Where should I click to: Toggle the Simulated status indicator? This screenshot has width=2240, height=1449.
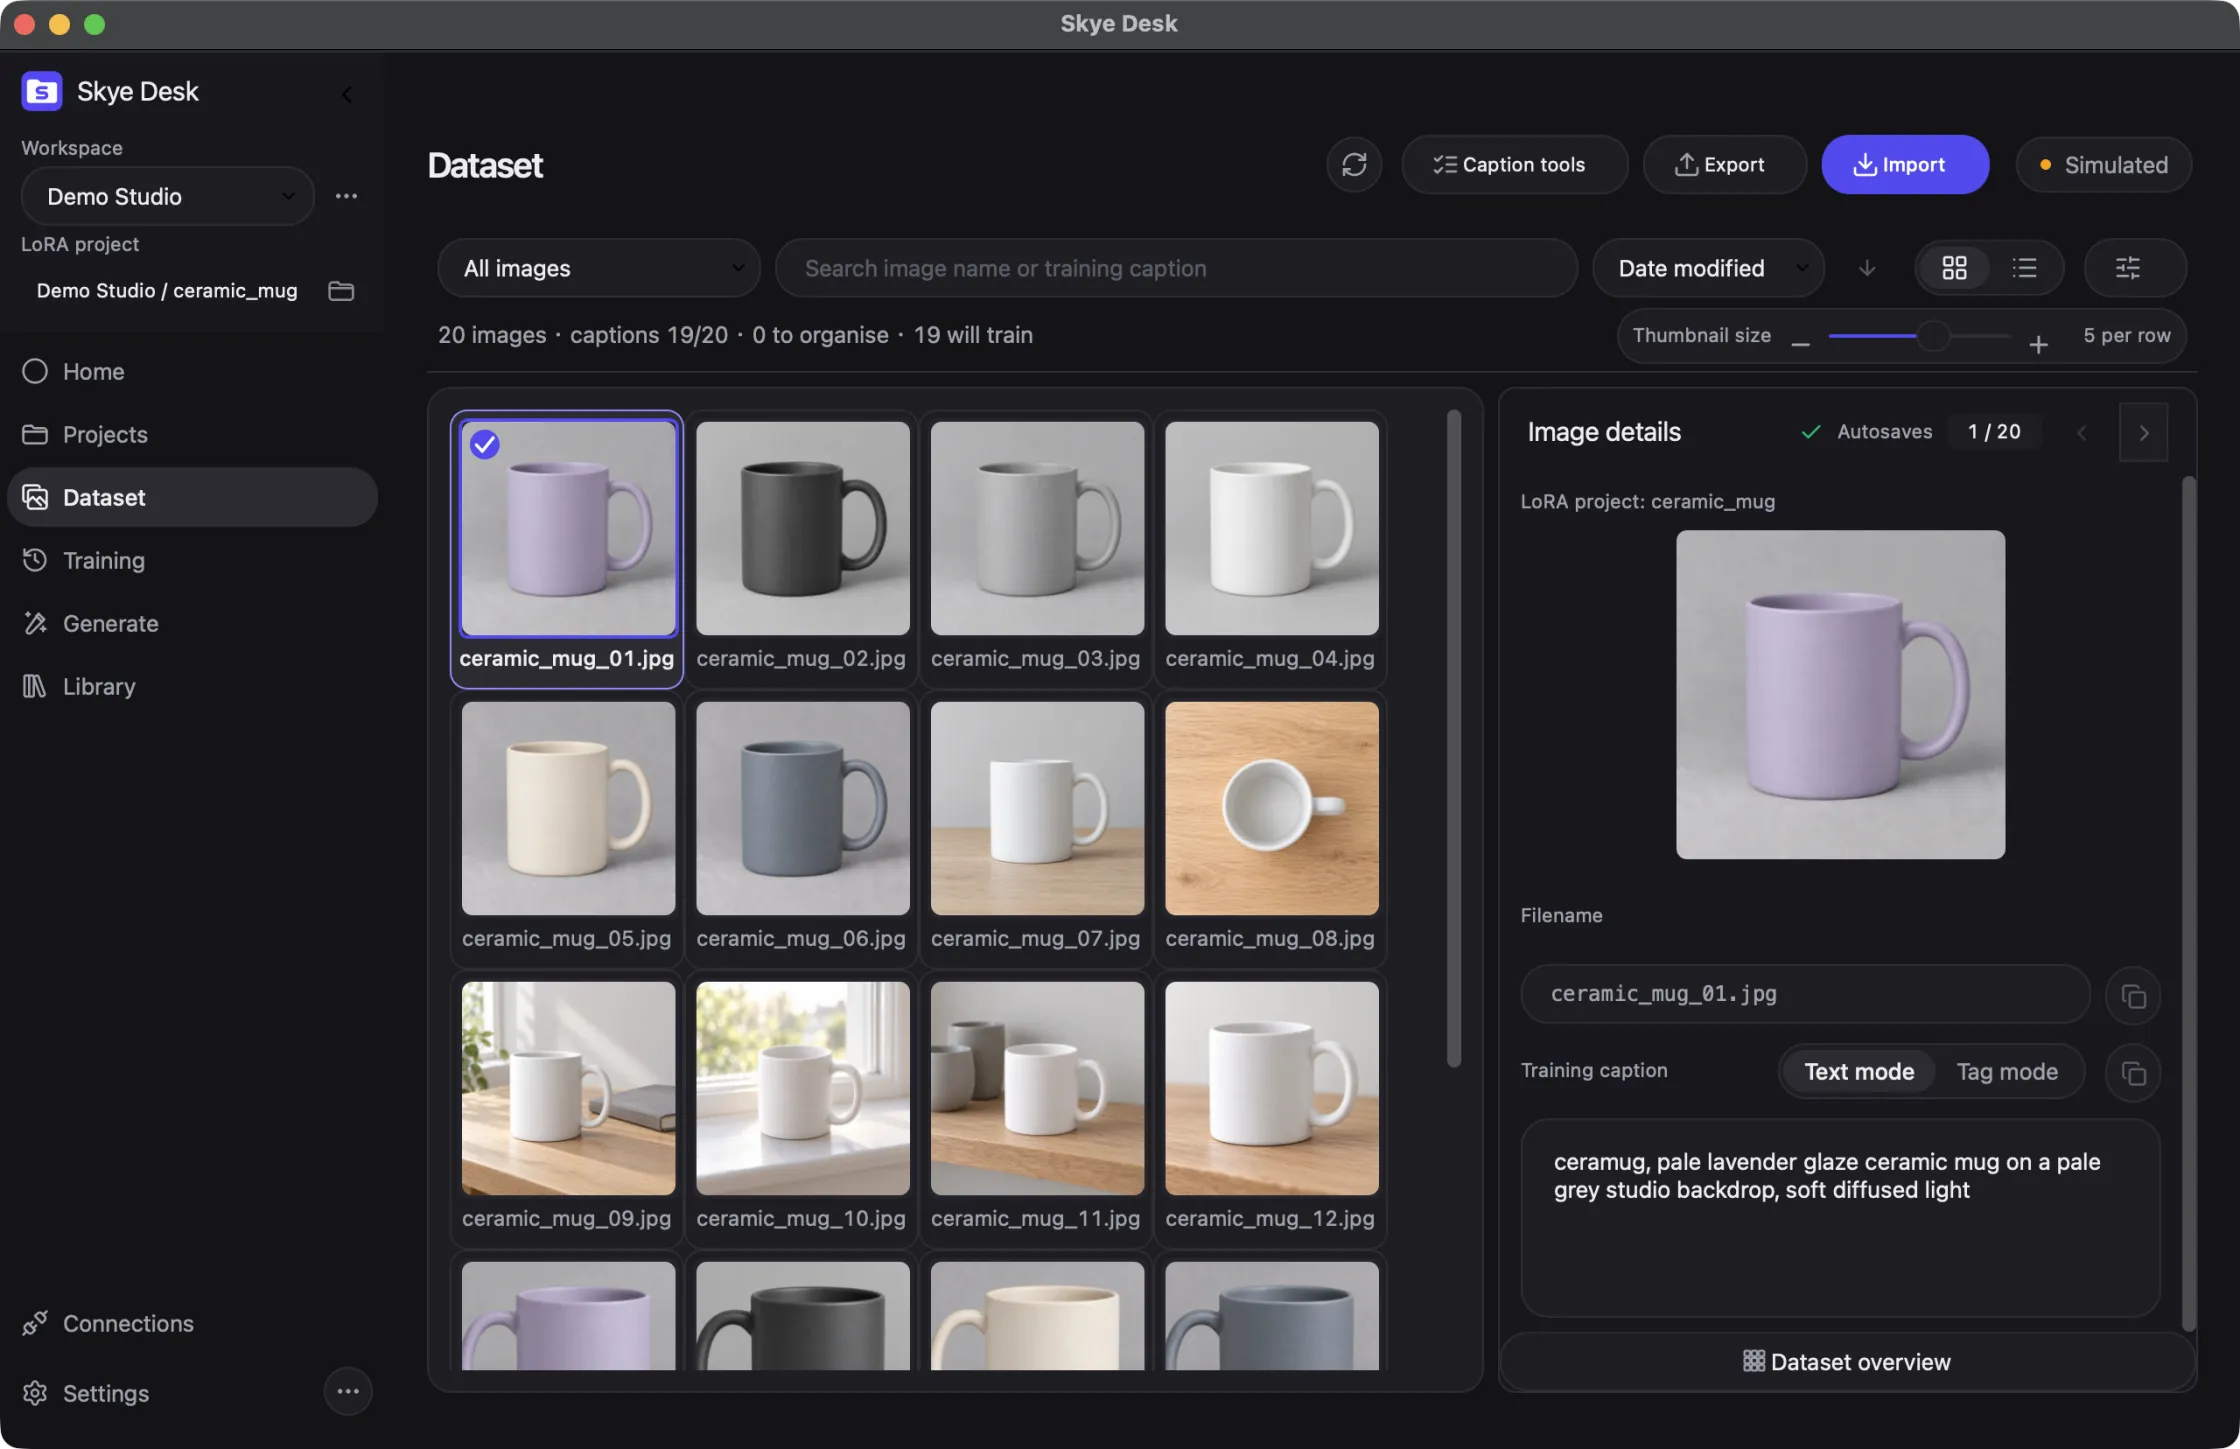click(2103, 165)
